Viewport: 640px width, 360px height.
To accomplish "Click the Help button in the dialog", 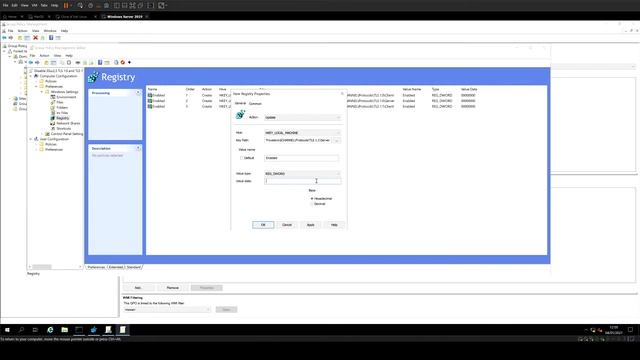I will pos(334,225).
